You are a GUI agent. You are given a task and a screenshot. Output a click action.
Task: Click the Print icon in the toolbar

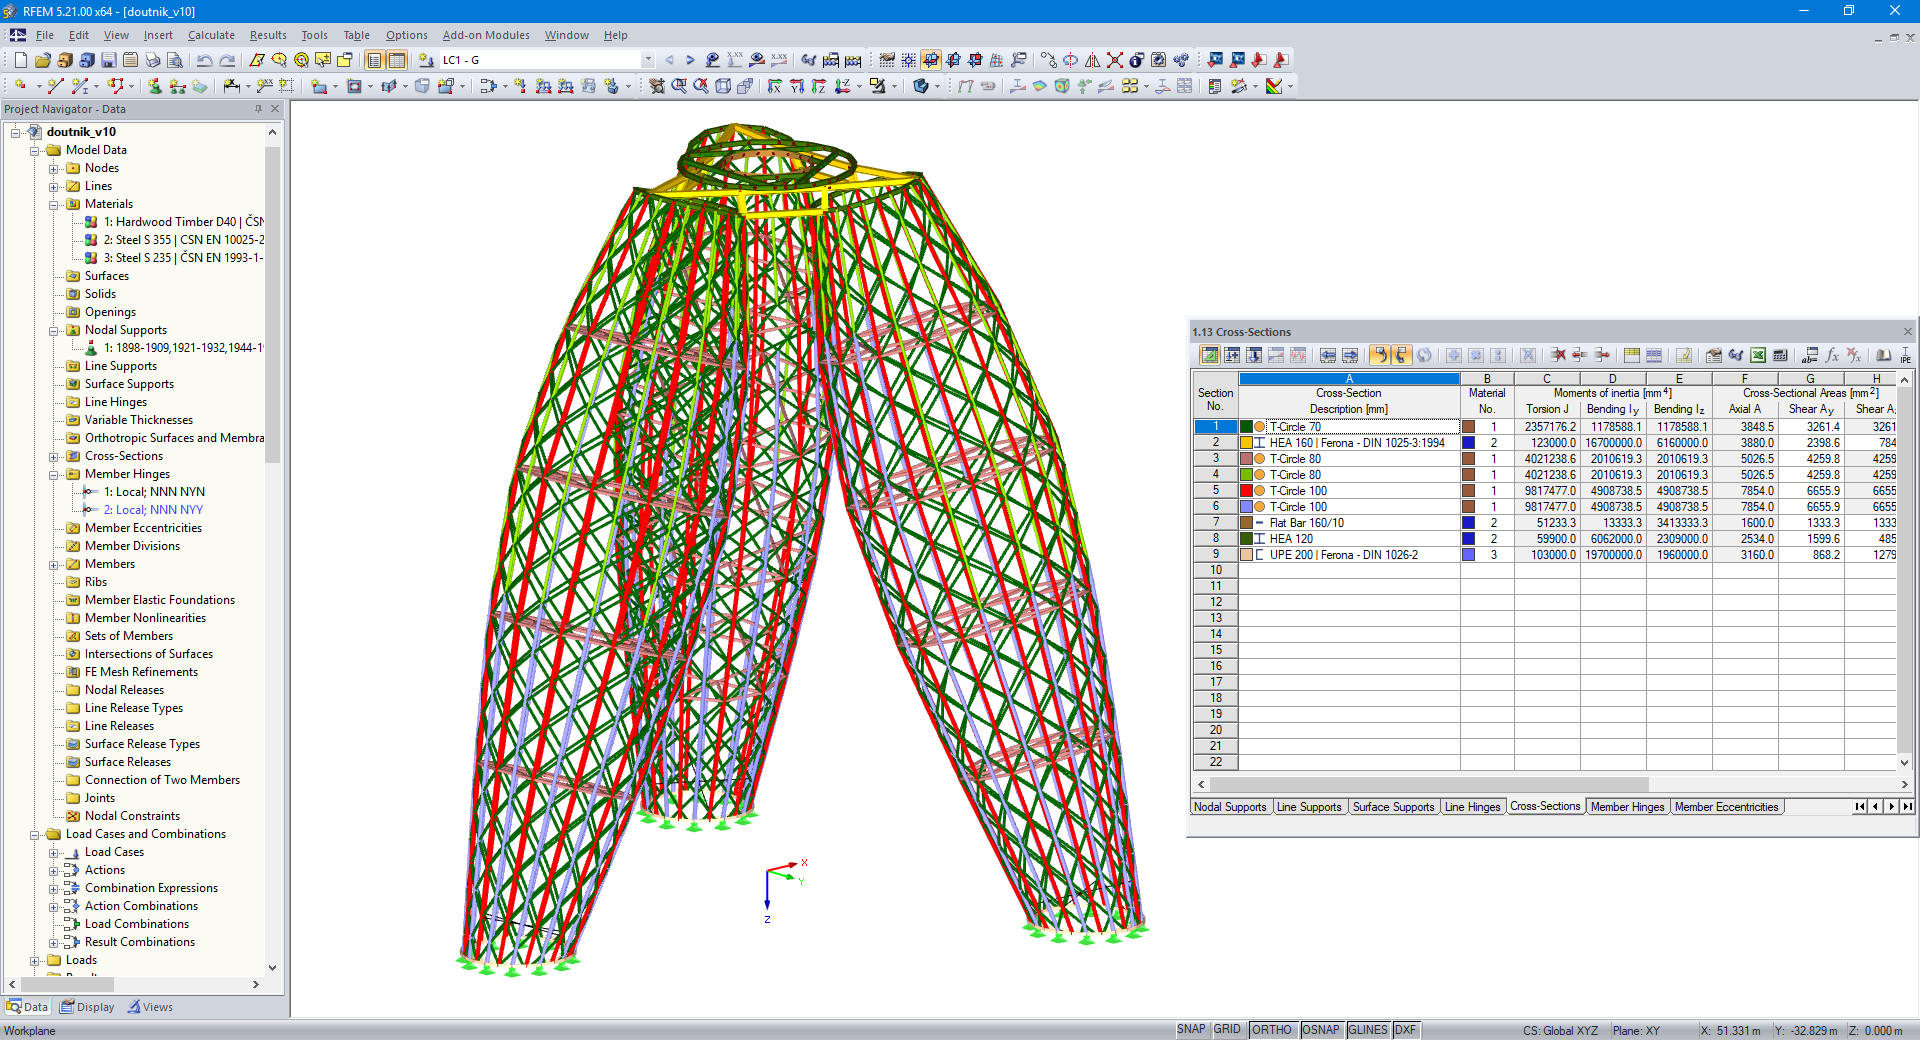152,60
